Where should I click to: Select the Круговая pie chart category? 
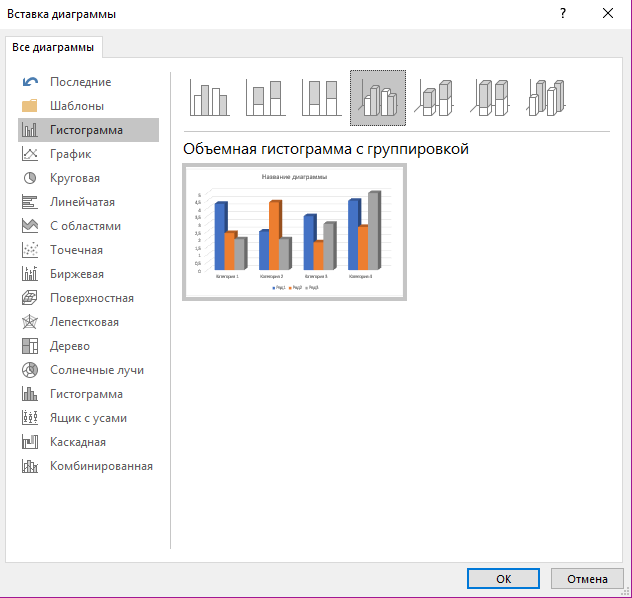tap(89, 178)
